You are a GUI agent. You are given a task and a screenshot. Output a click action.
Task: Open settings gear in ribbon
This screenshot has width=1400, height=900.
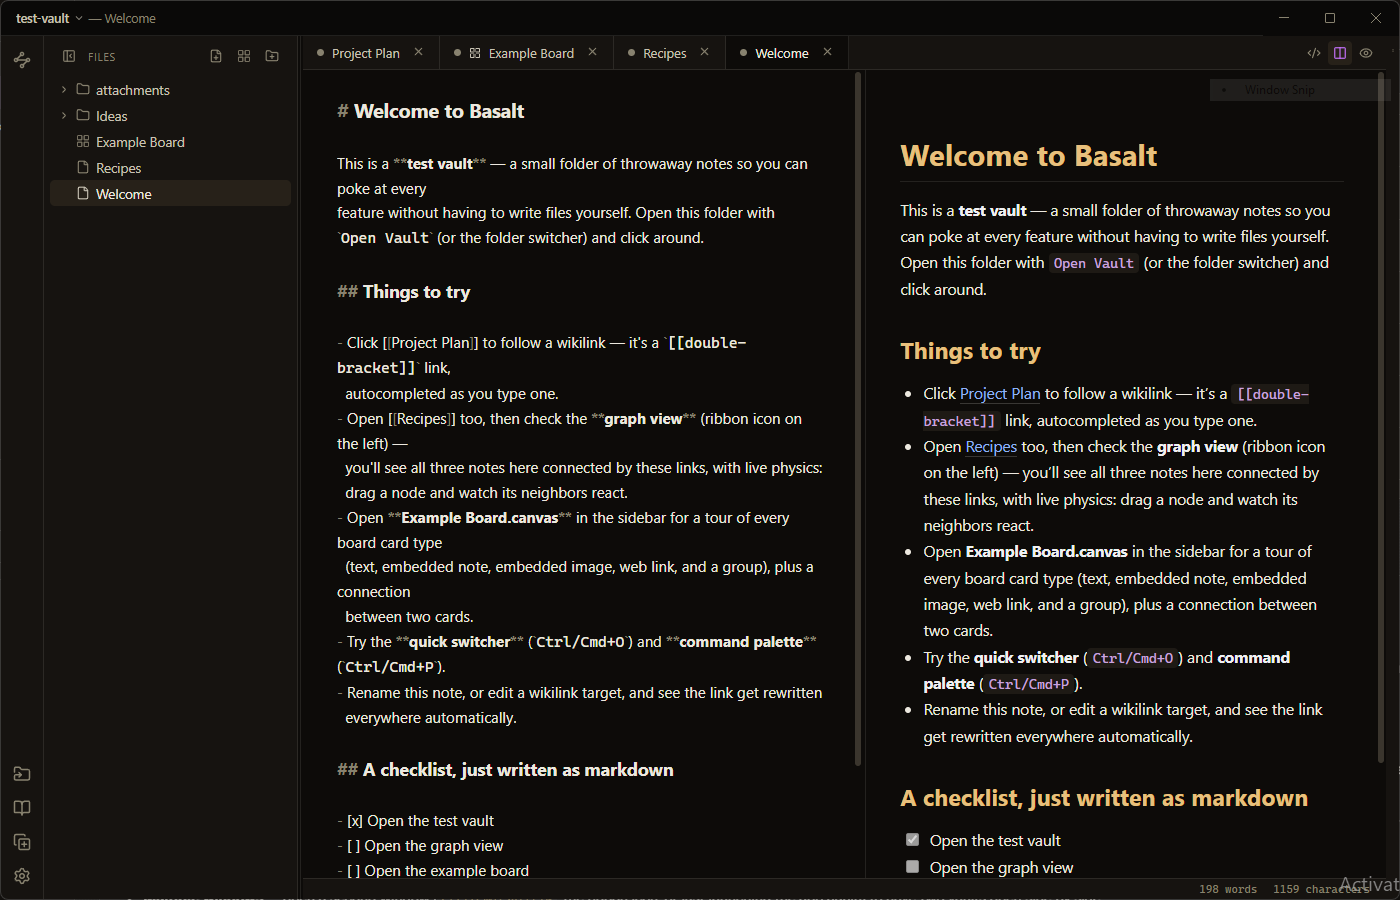coord(22,876)
